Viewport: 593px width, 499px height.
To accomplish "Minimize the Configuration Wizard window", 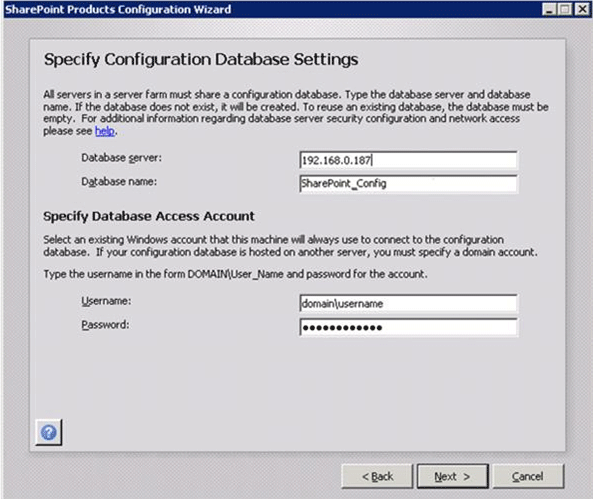I will pyautogui.click(x=549, y=9).
